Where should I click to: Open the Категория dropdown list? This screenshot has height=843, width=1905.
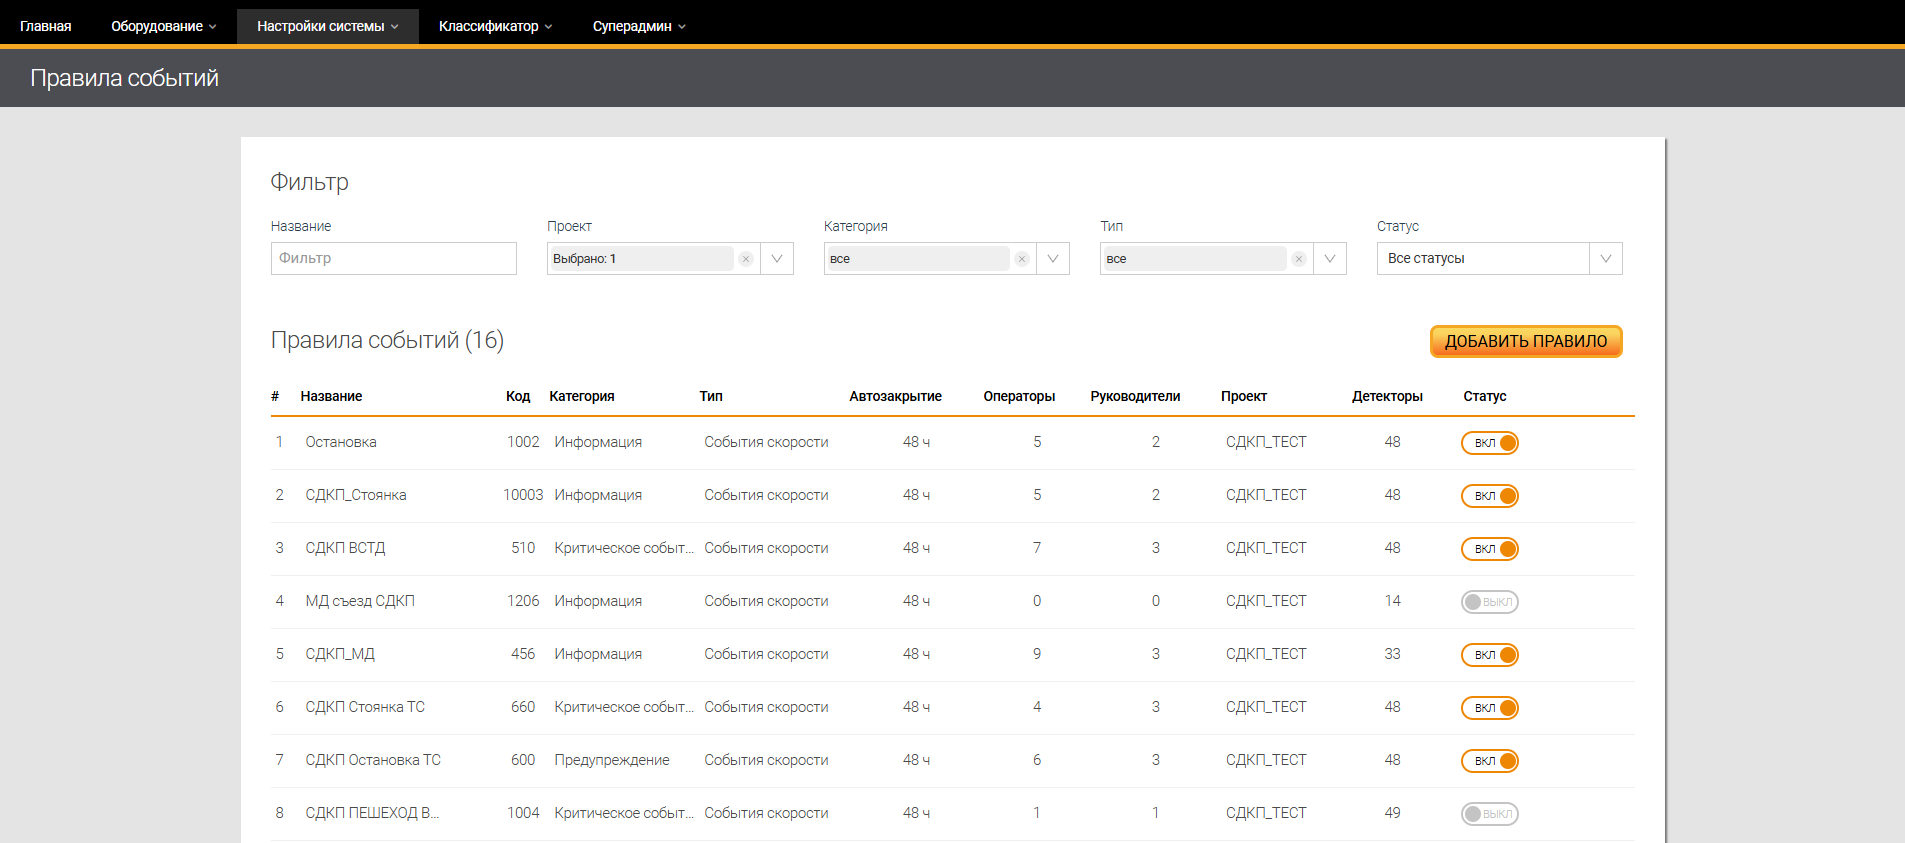(x=1053, y=259)
